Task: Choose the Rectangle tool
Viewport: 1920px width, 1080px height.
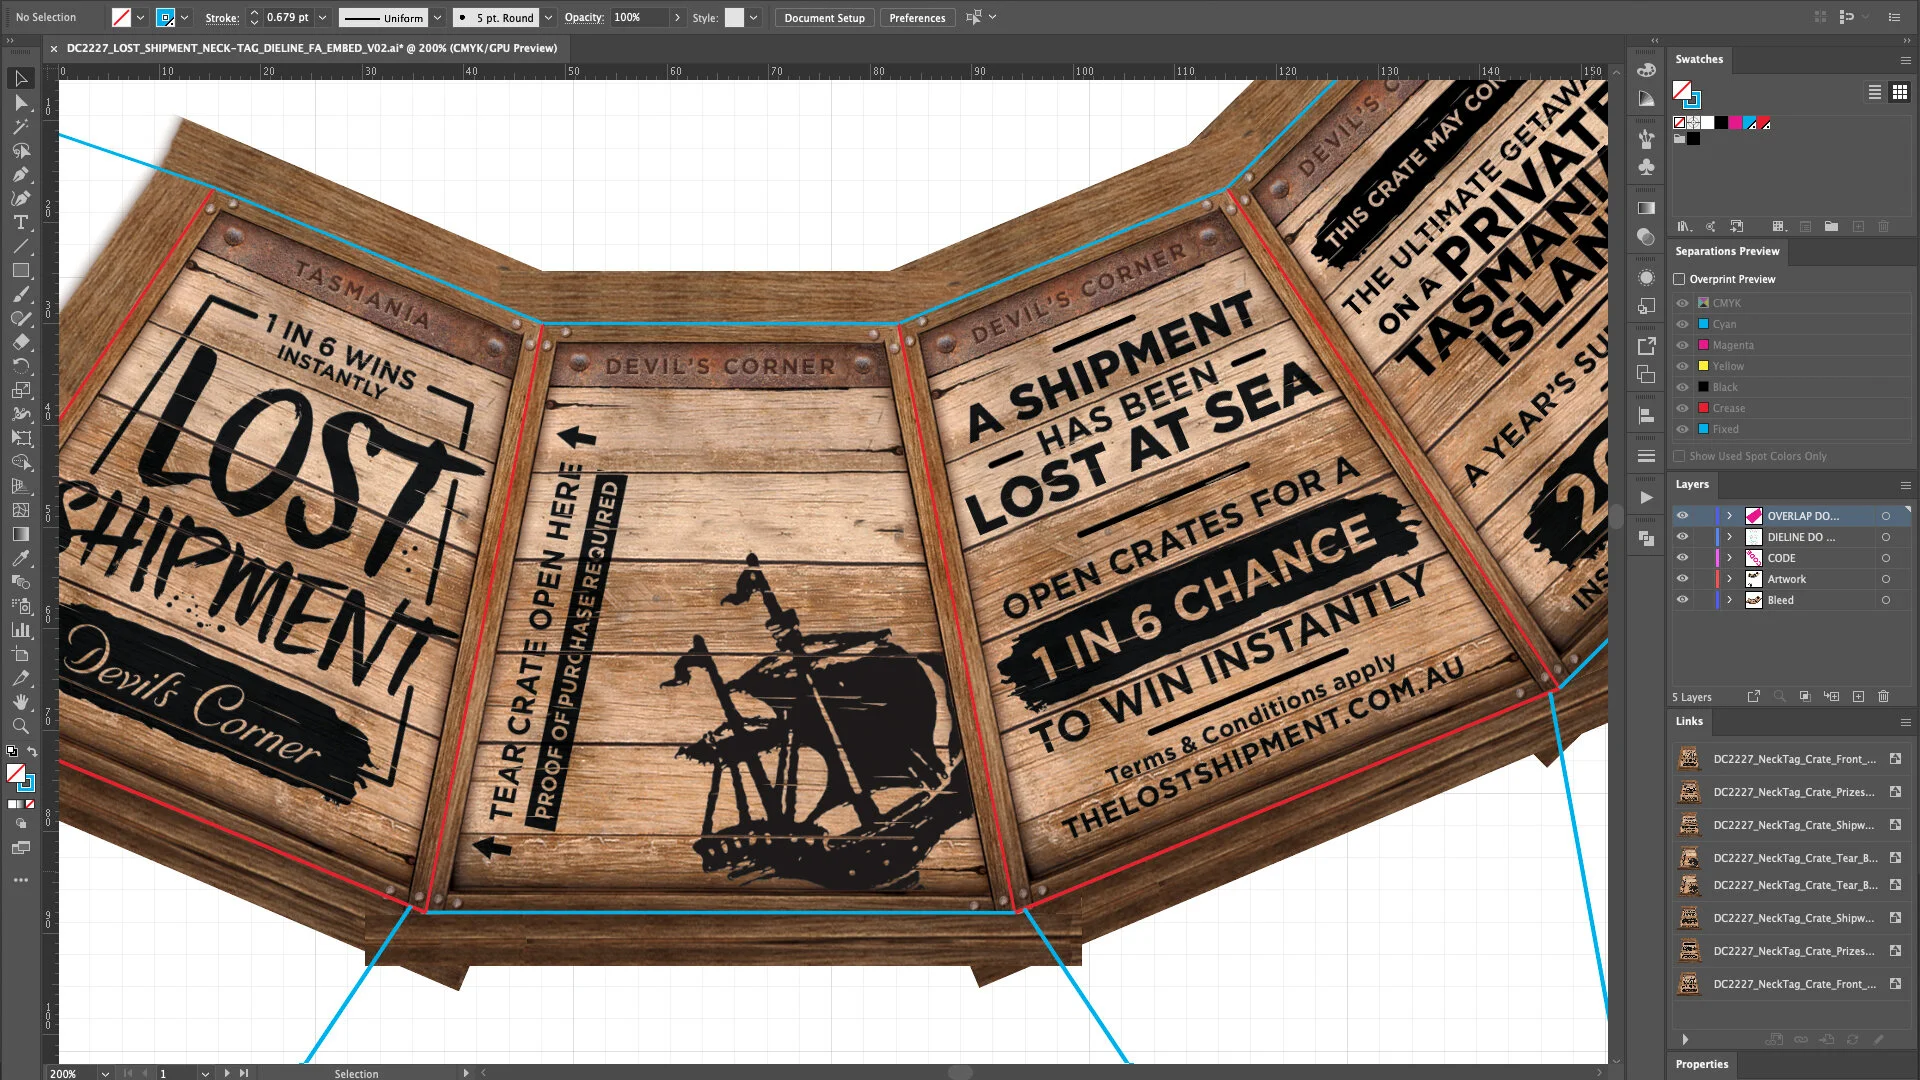Action: [21, 271]
